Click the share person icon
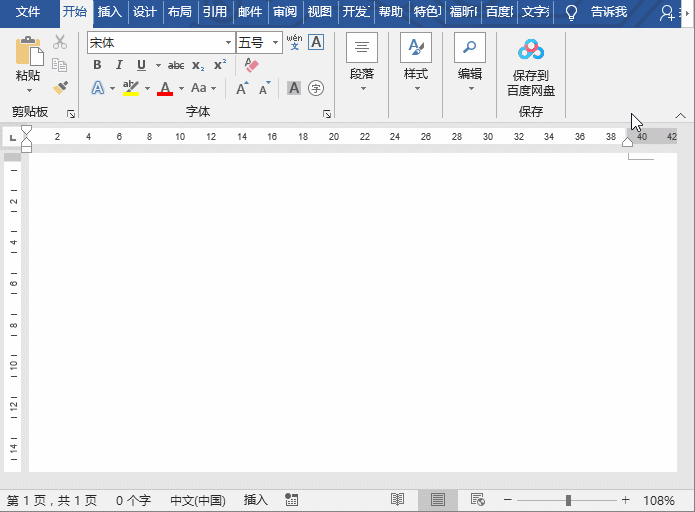Image resolution: width=695 pixels, height=512 pixels. (x=667, y=13)
